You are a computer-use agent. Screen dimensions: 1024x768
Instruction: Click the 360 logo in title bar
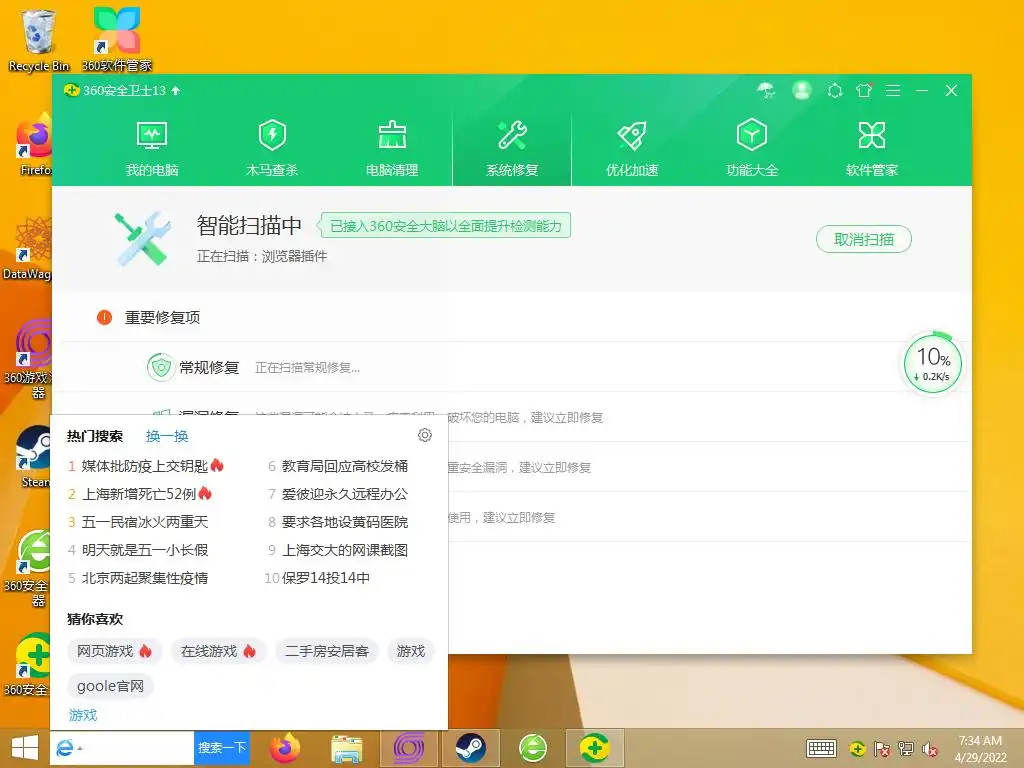[72, 90]
